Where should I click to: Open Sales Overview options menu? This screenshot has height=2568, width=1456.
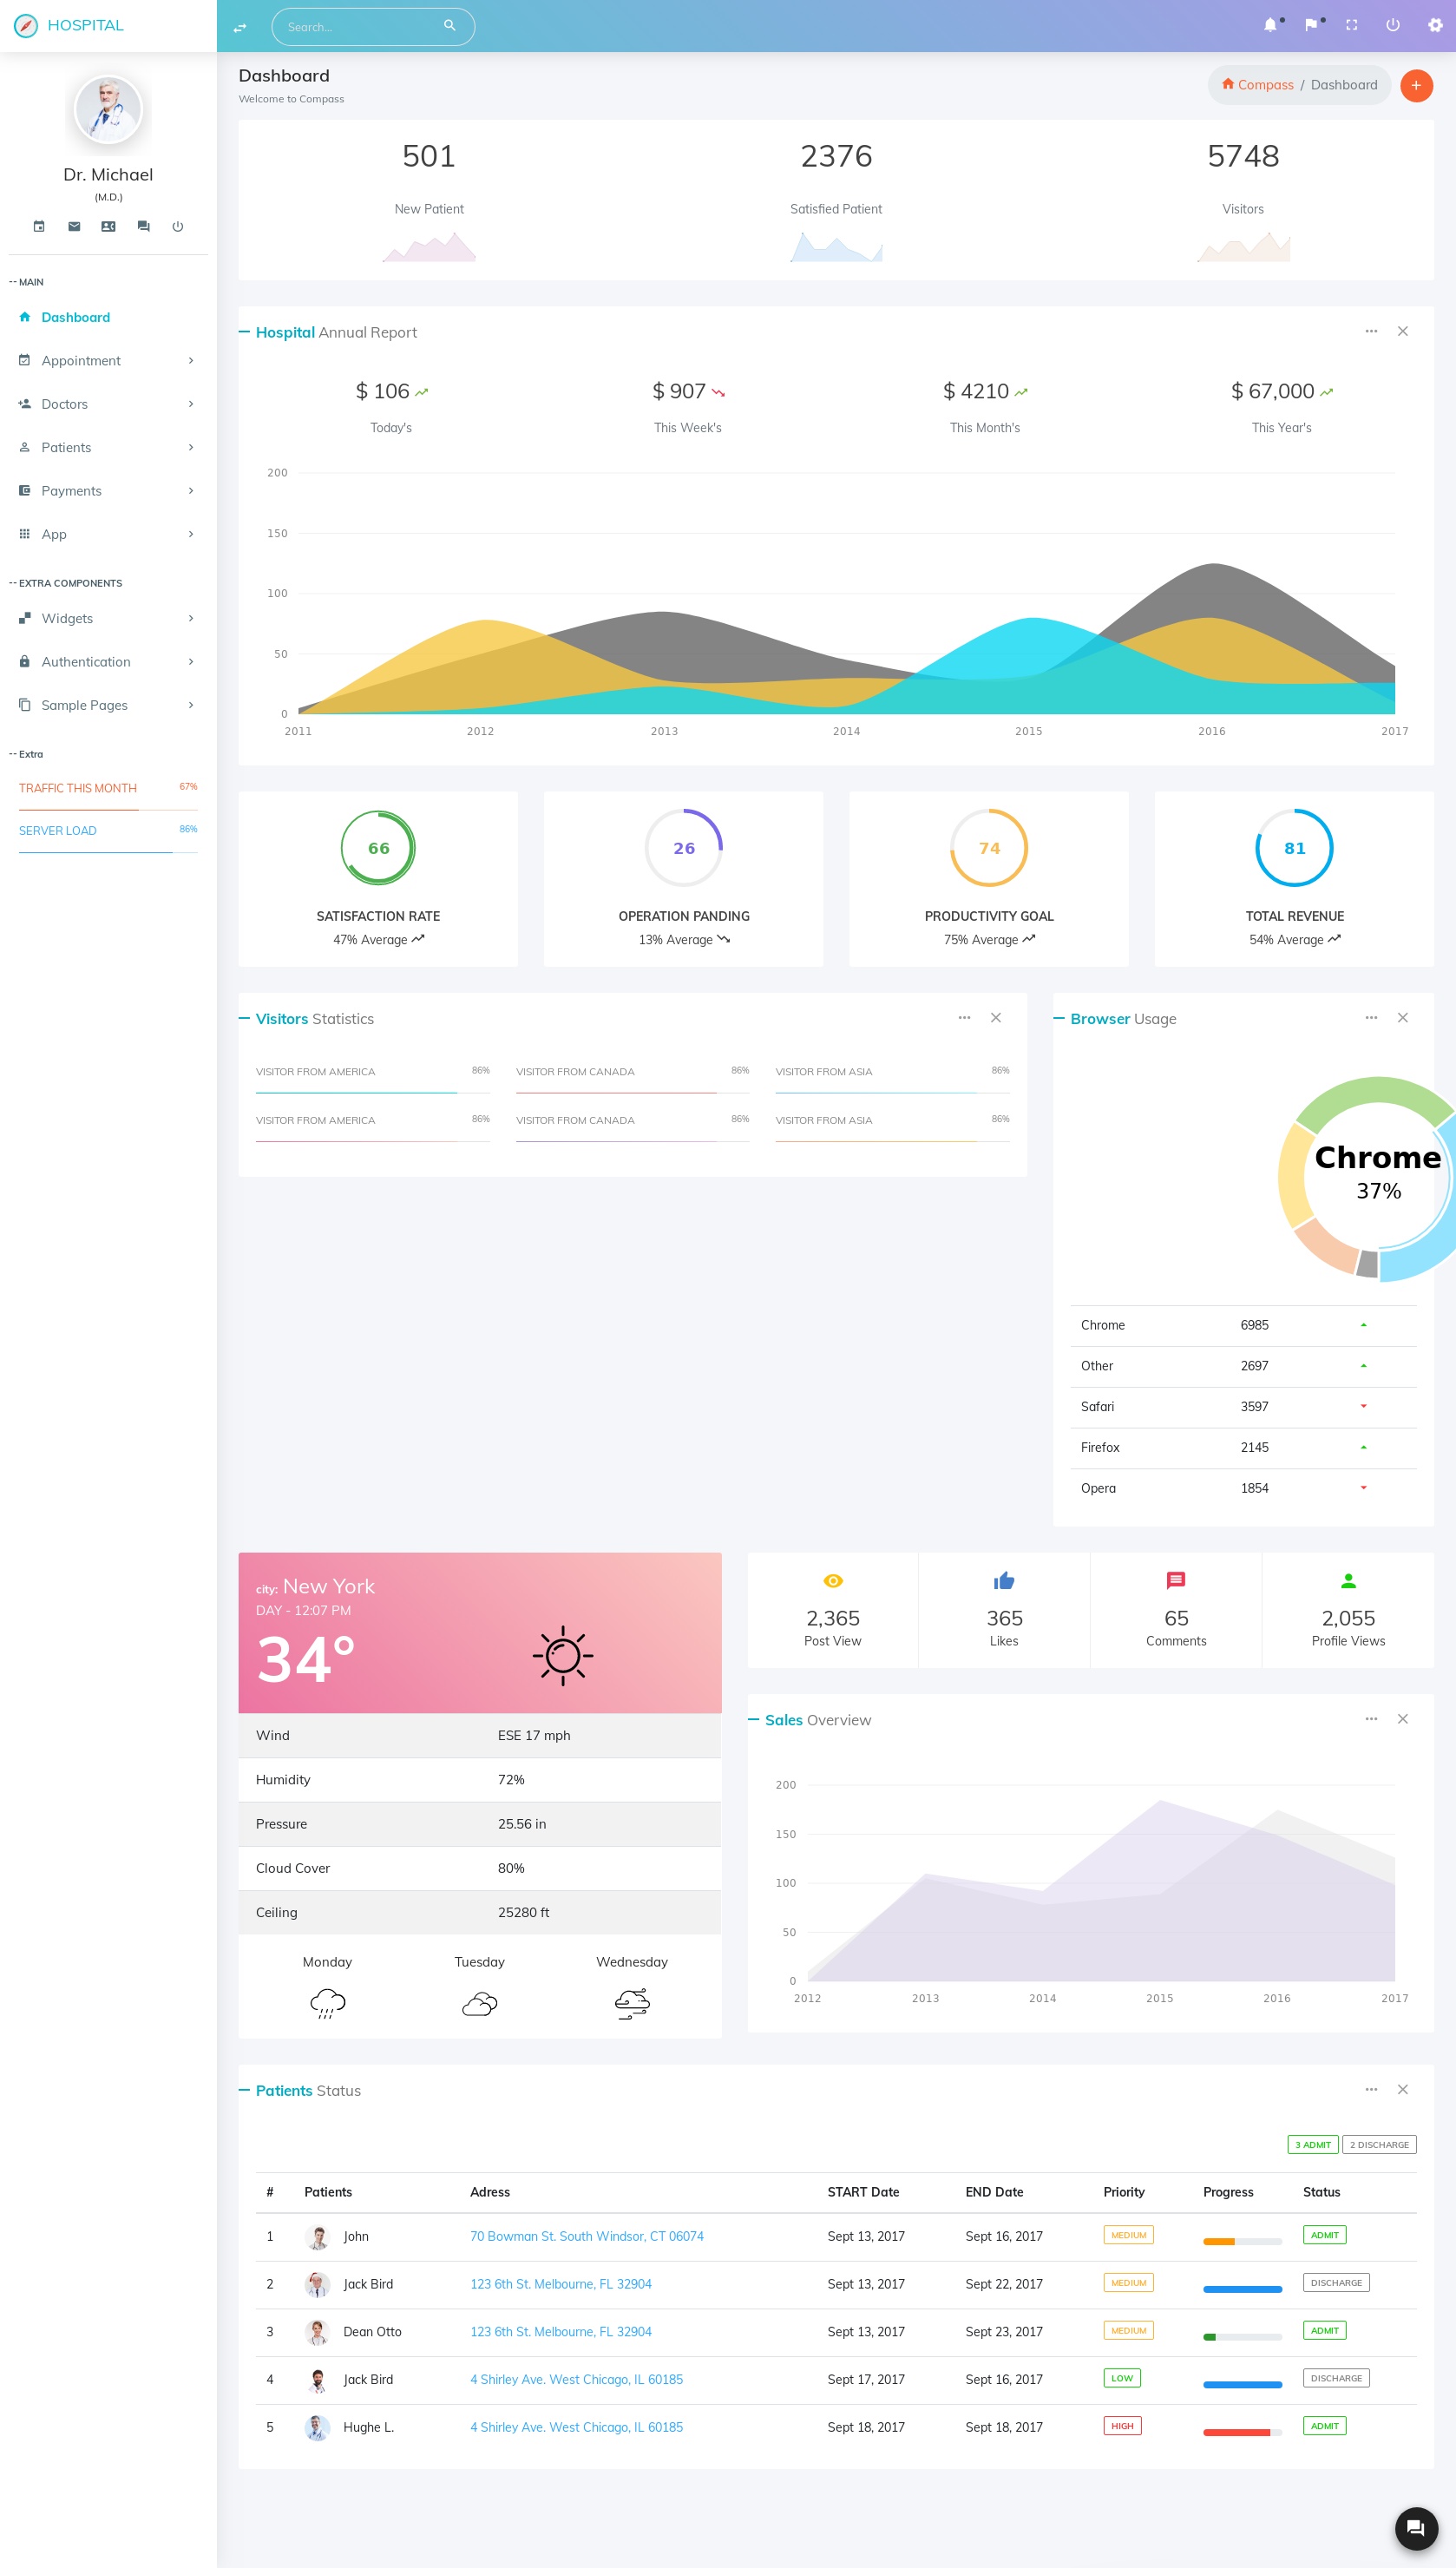(1371, 1718)
